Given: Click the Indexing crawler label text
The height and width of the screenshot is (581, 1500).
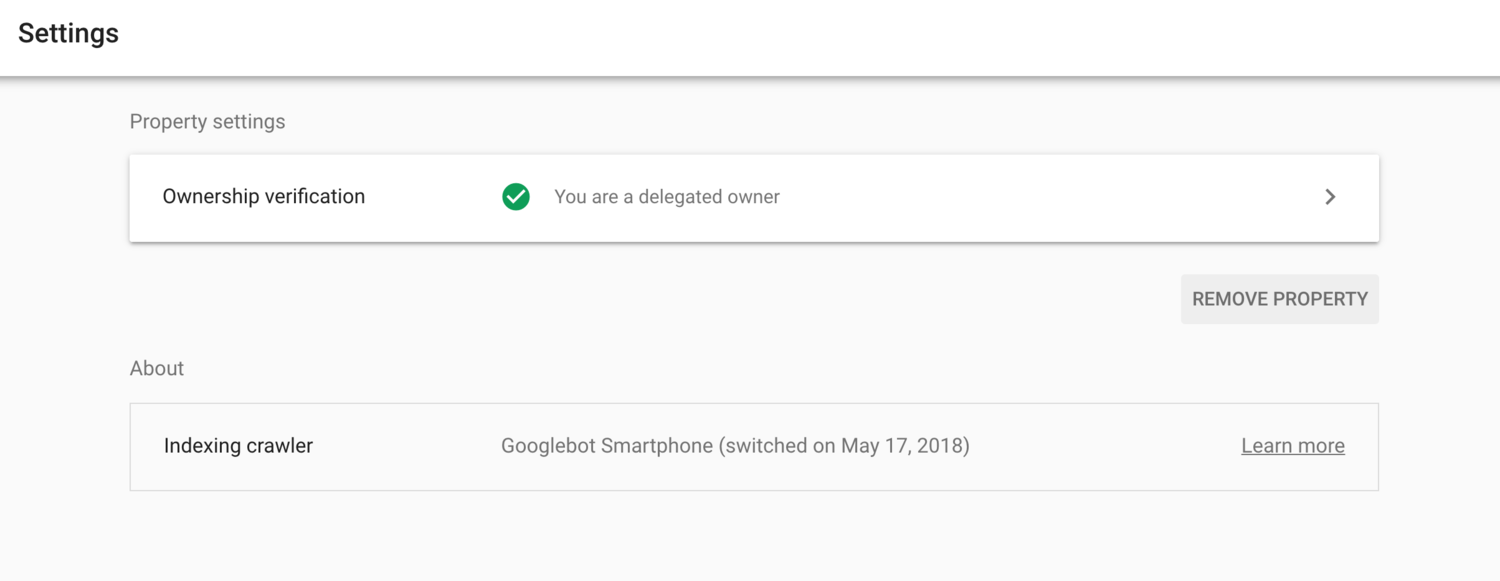Looking at the screenshot, I should 238,446.
